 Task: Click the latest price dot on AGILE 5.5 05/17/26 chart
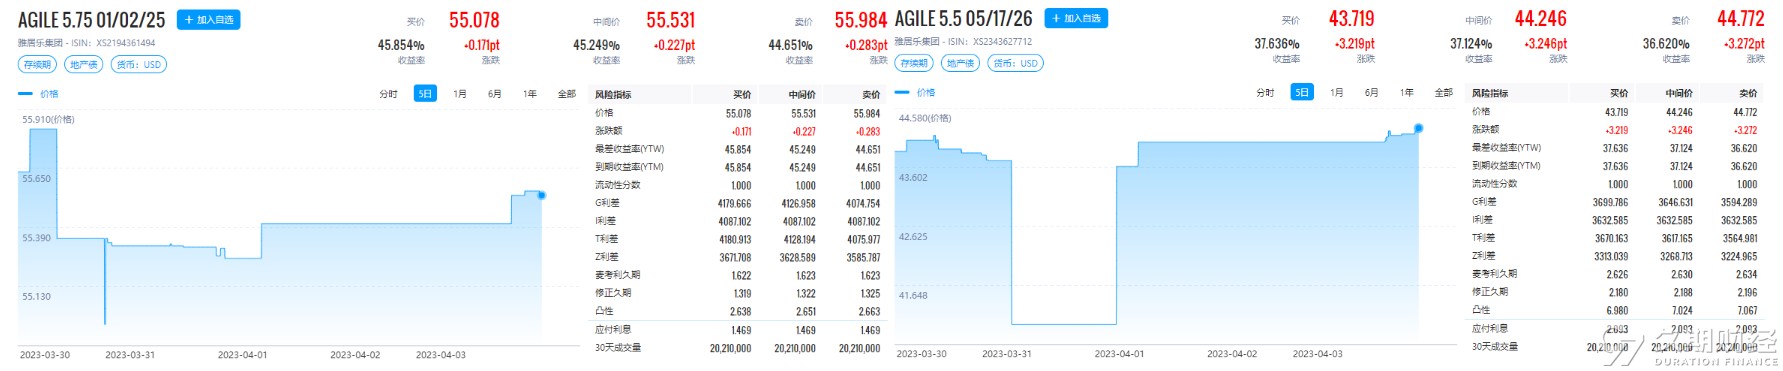1418,128
